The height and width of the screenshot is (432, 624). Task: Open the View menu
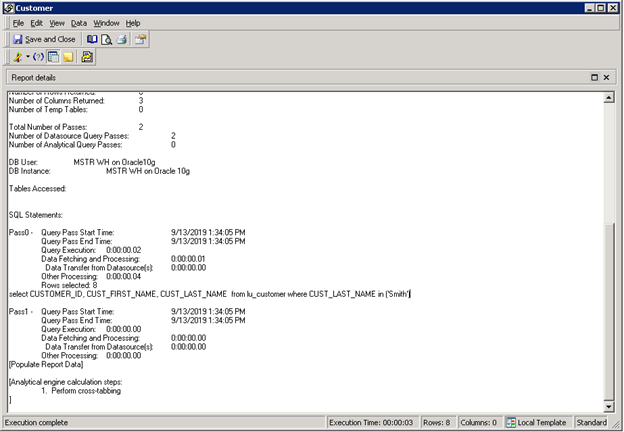click(57, 22)
